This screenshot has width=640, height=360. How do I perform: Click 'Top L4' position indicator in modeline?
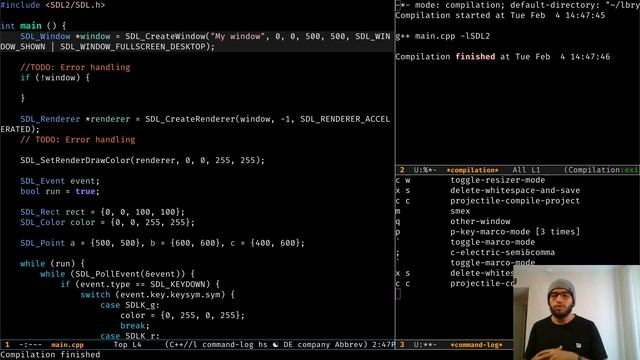(127, 344)
